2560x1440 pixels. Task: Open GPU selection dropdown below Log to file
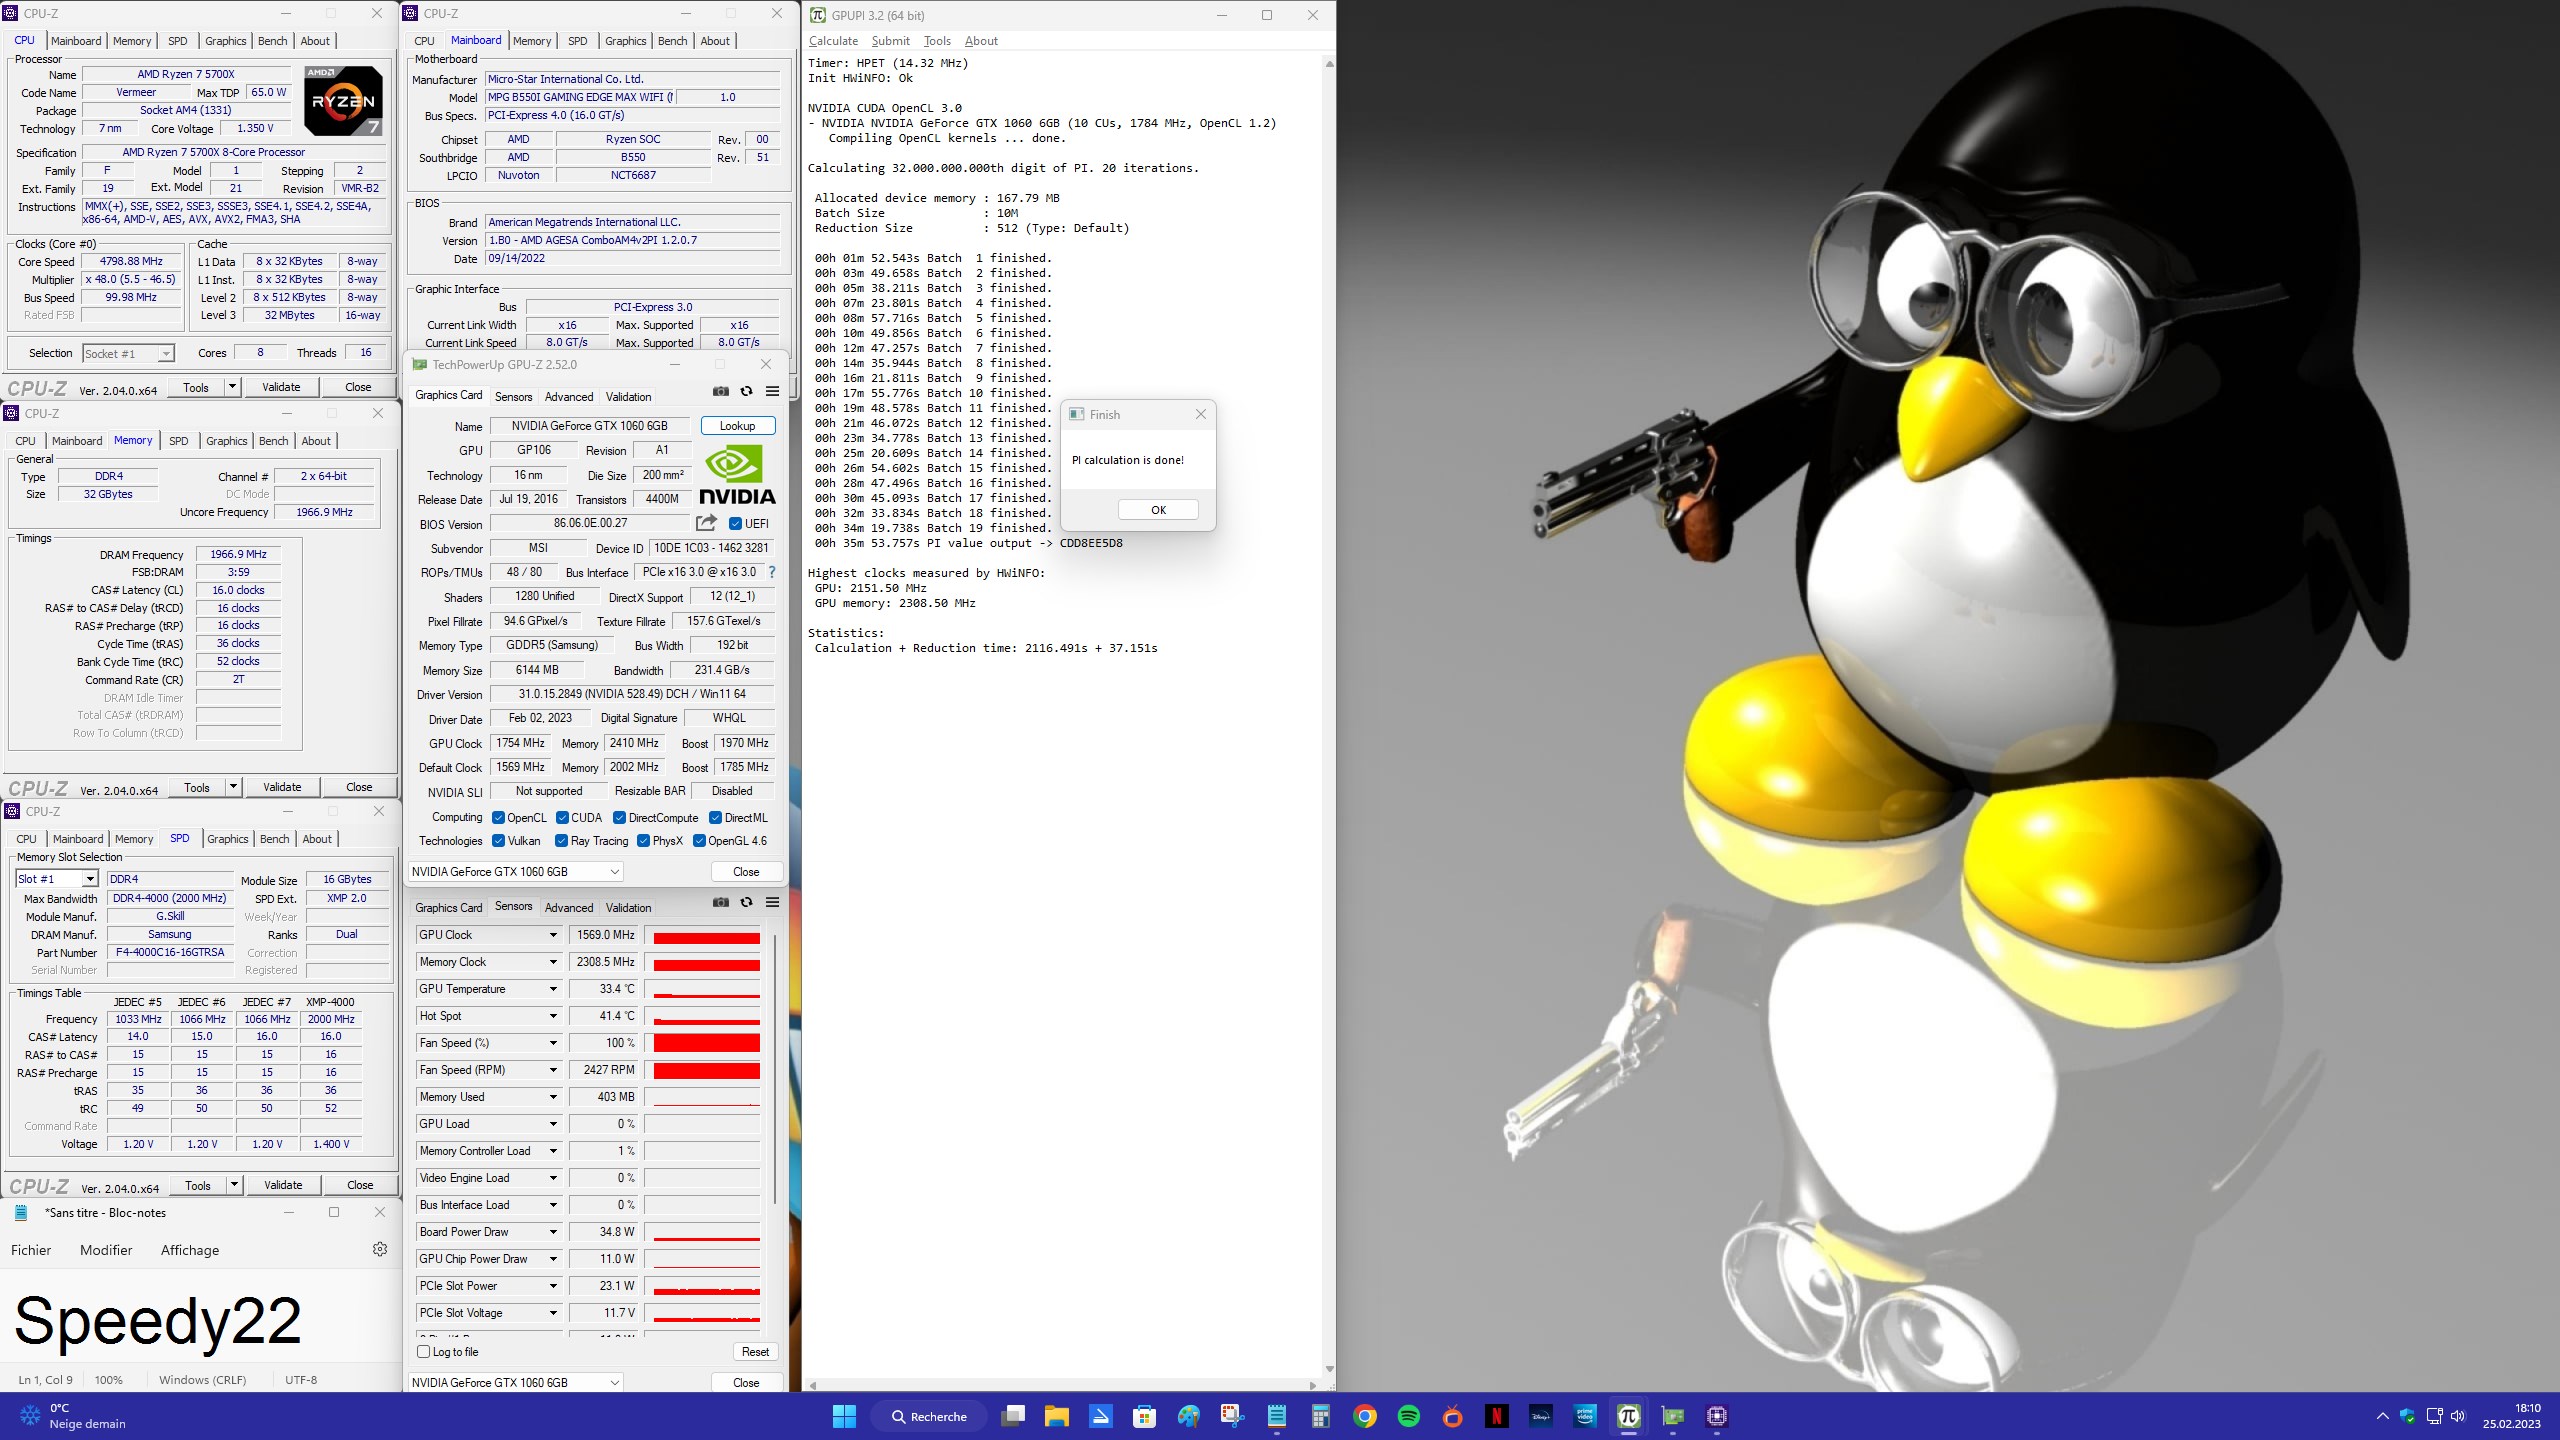click(x=516, y=1383)
